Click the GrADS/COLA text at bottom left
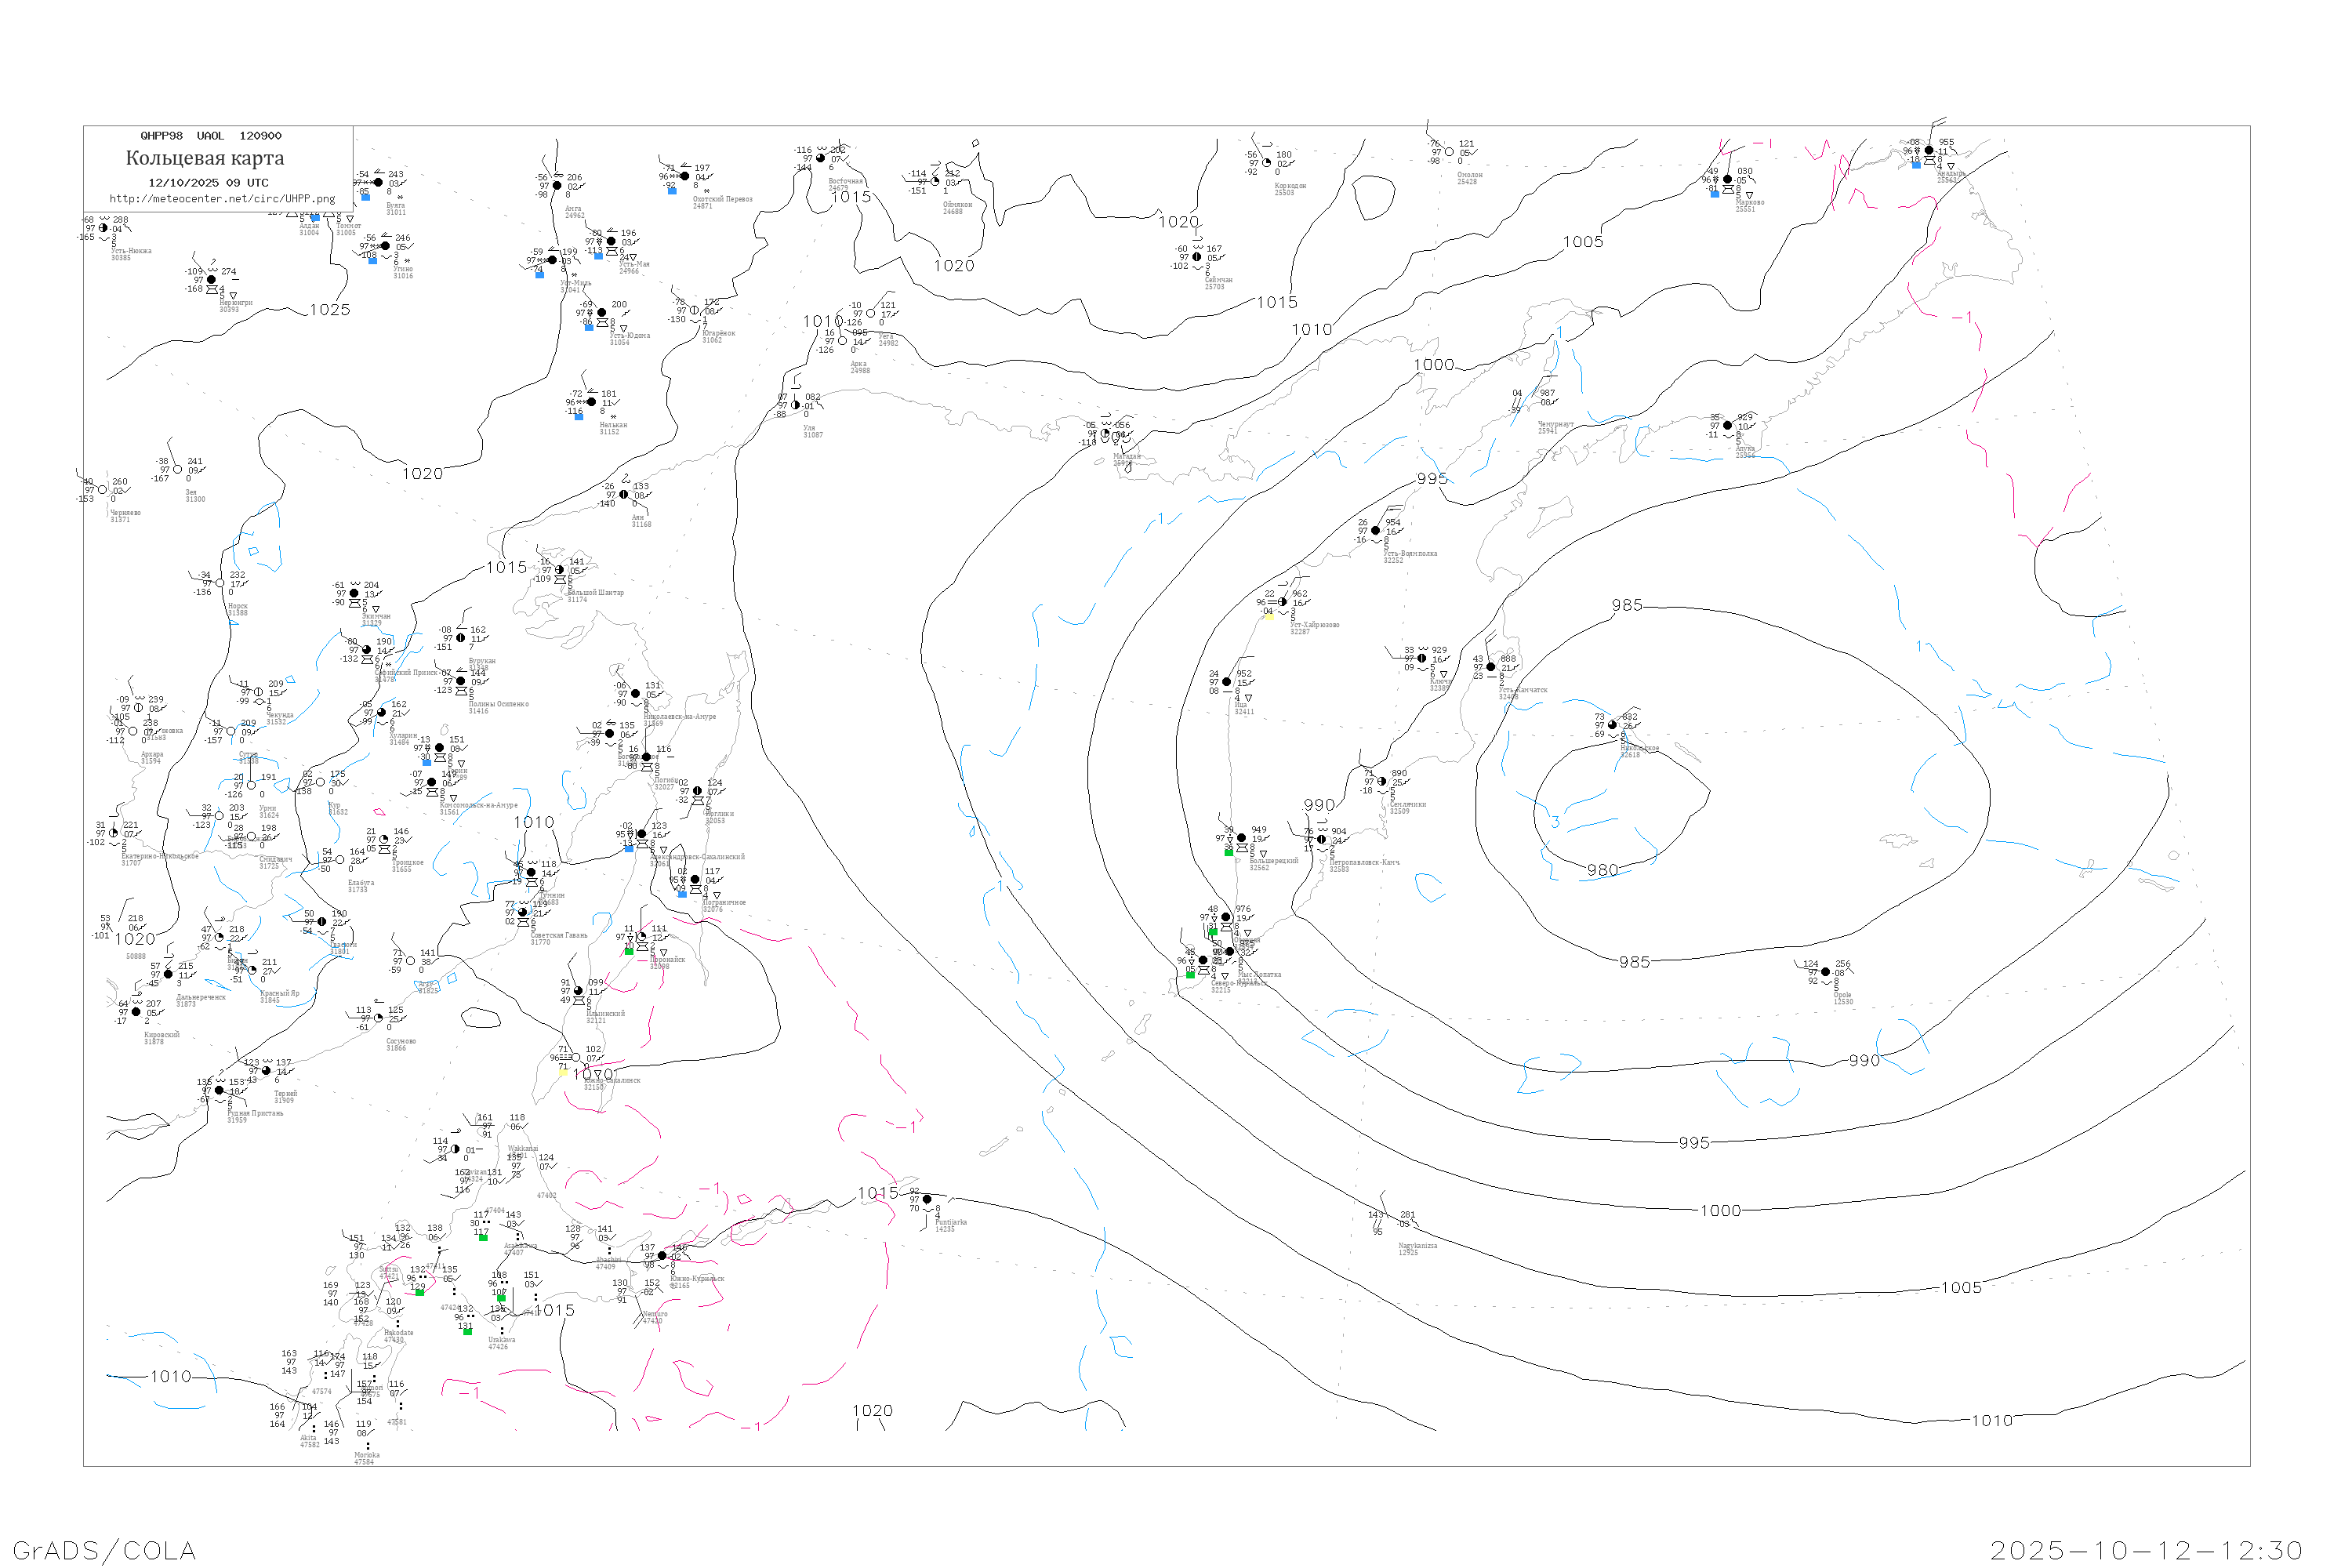The image size is (2352, 1568). click(104, 1551)
